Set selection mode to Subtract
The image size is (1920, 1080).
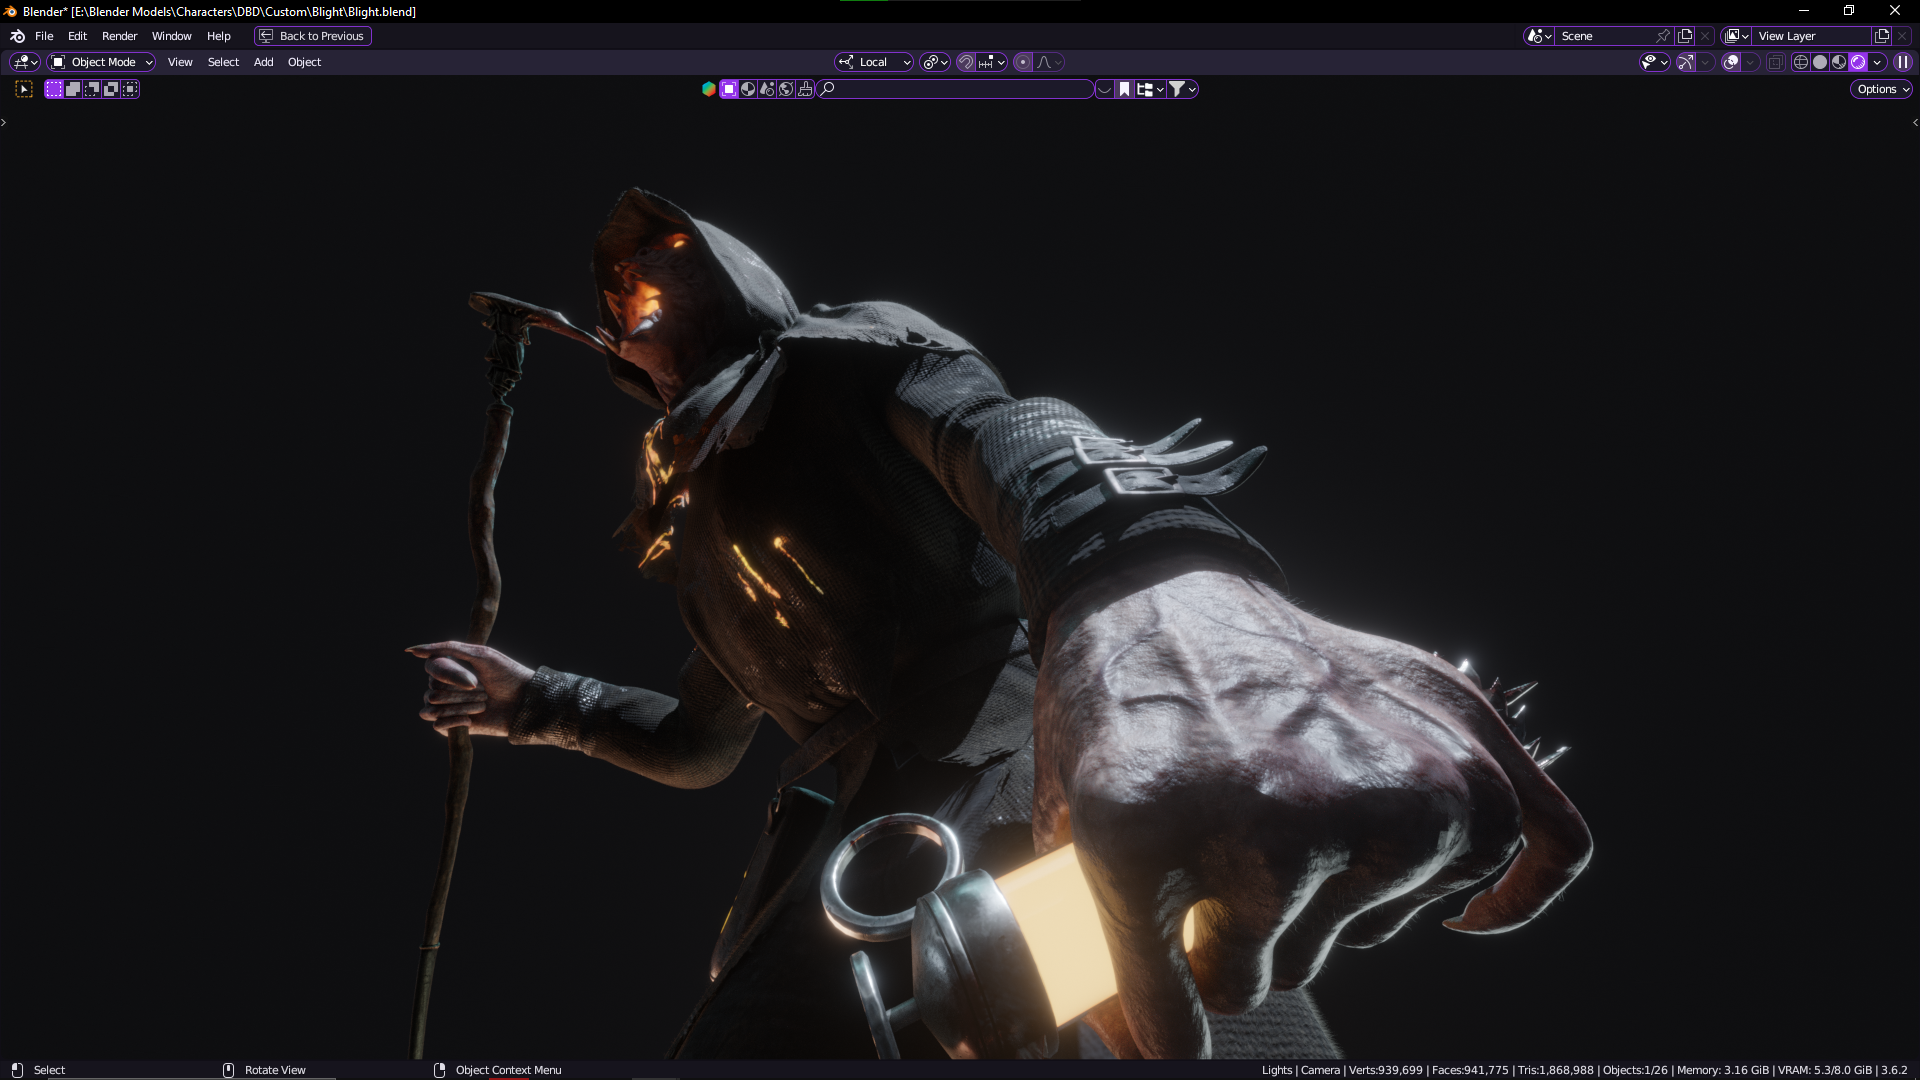point(92,89)
